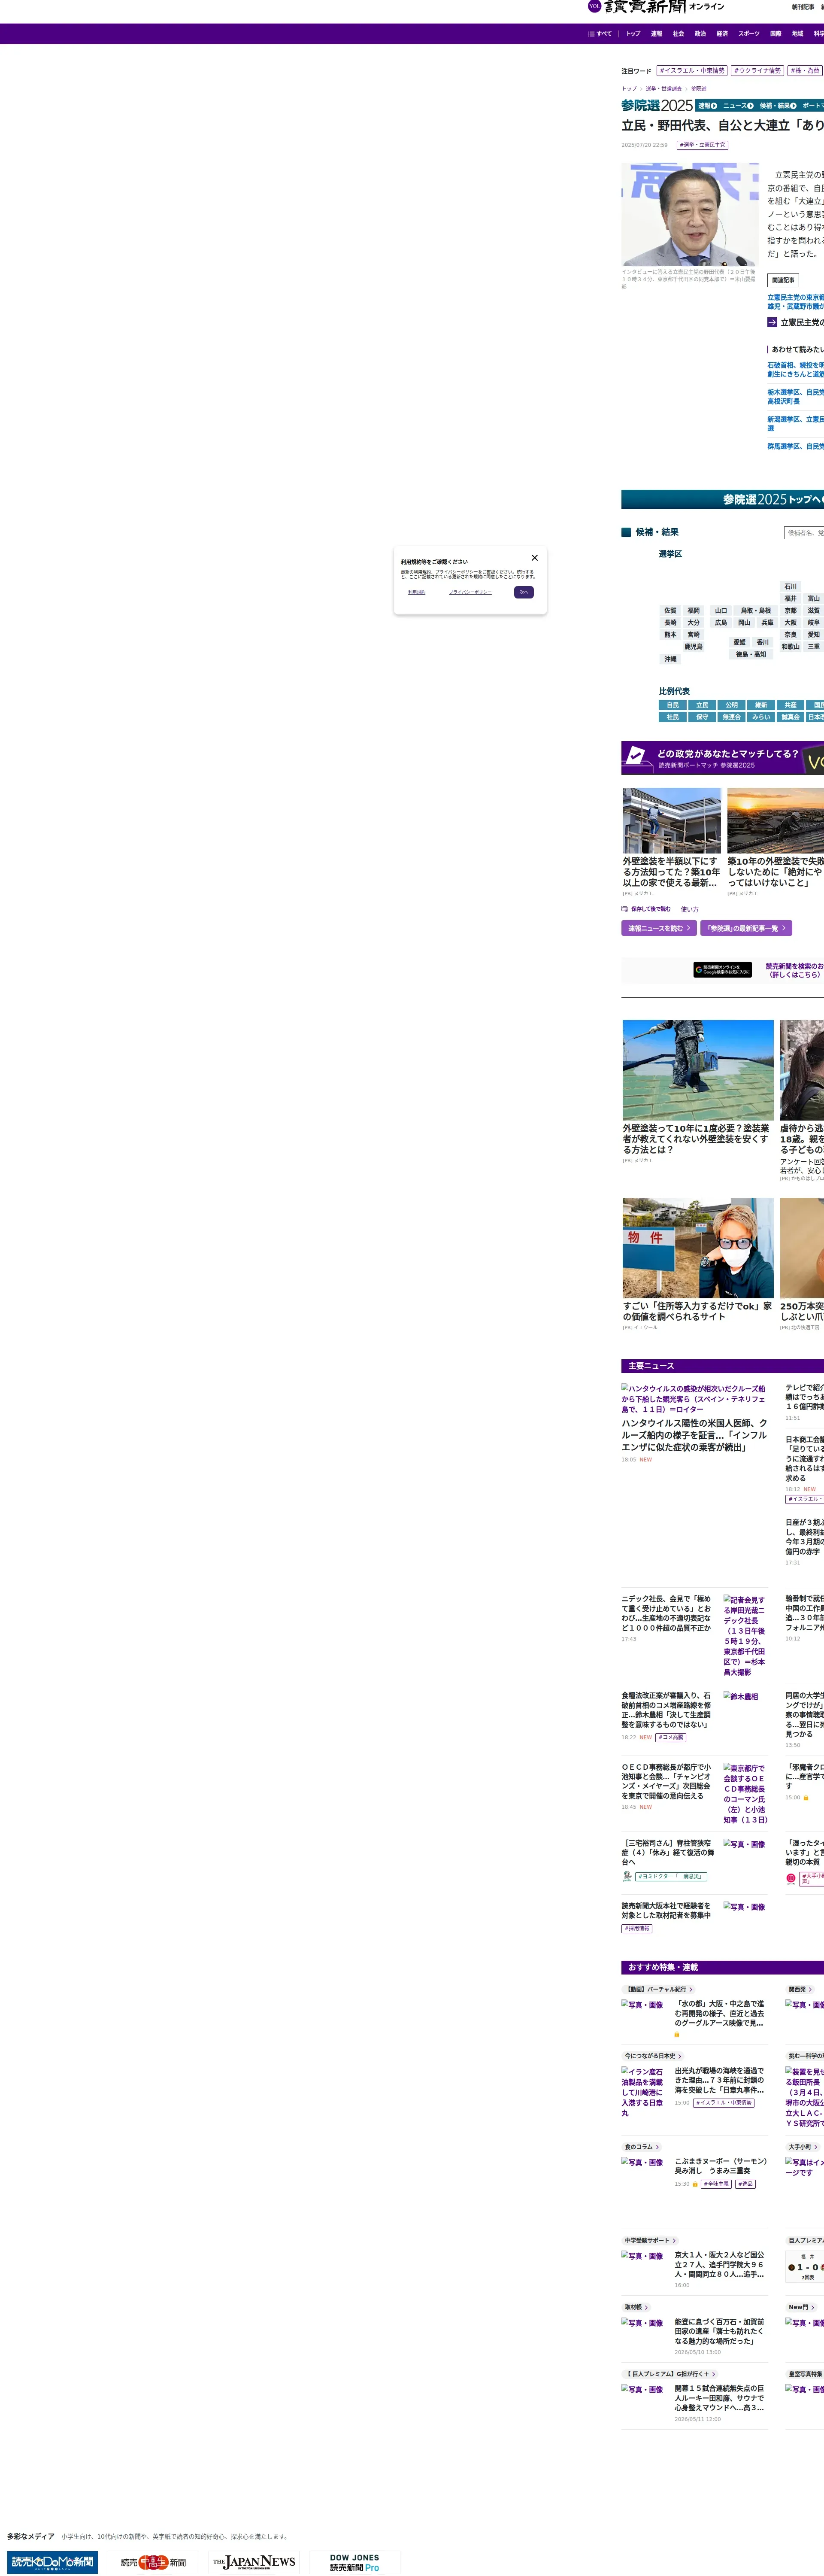This screenshot has width=824, height=2576.
Task: Click the 参院選2025 title logo
Action: tap(656, 106)
